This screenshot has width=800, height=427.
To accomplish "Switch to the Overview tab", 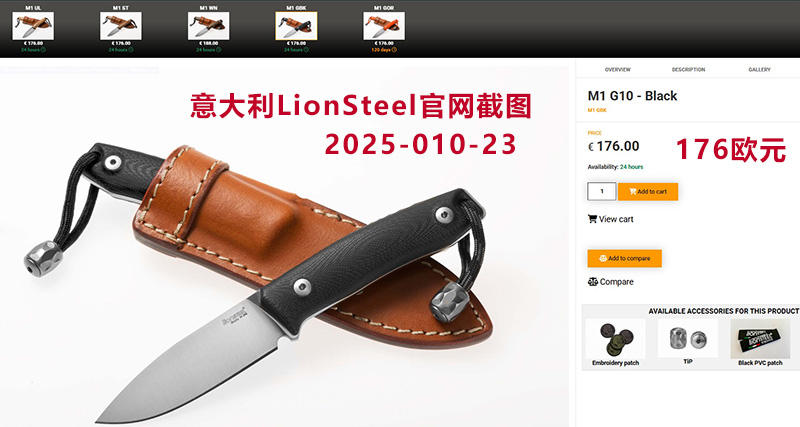I will tap(617, 69).
